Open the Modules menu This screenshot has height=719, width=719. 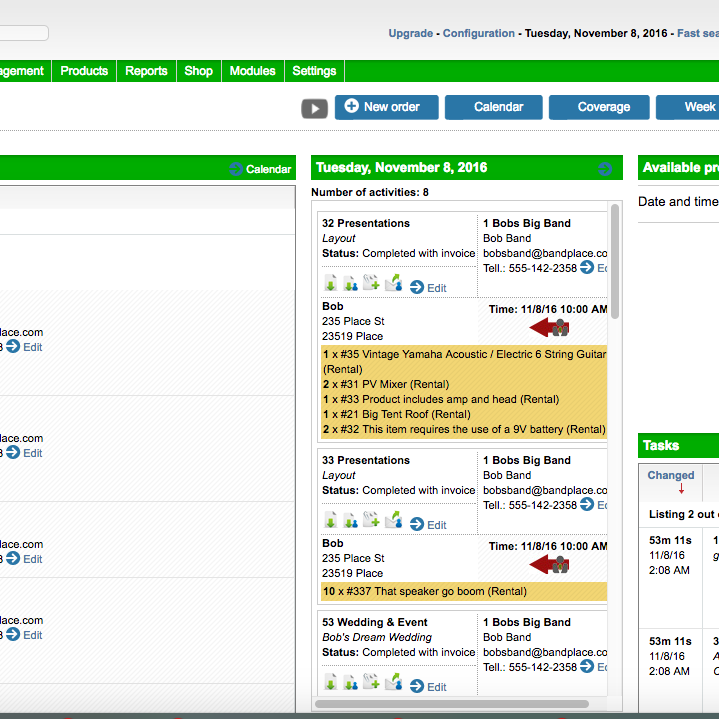[252, 71]
